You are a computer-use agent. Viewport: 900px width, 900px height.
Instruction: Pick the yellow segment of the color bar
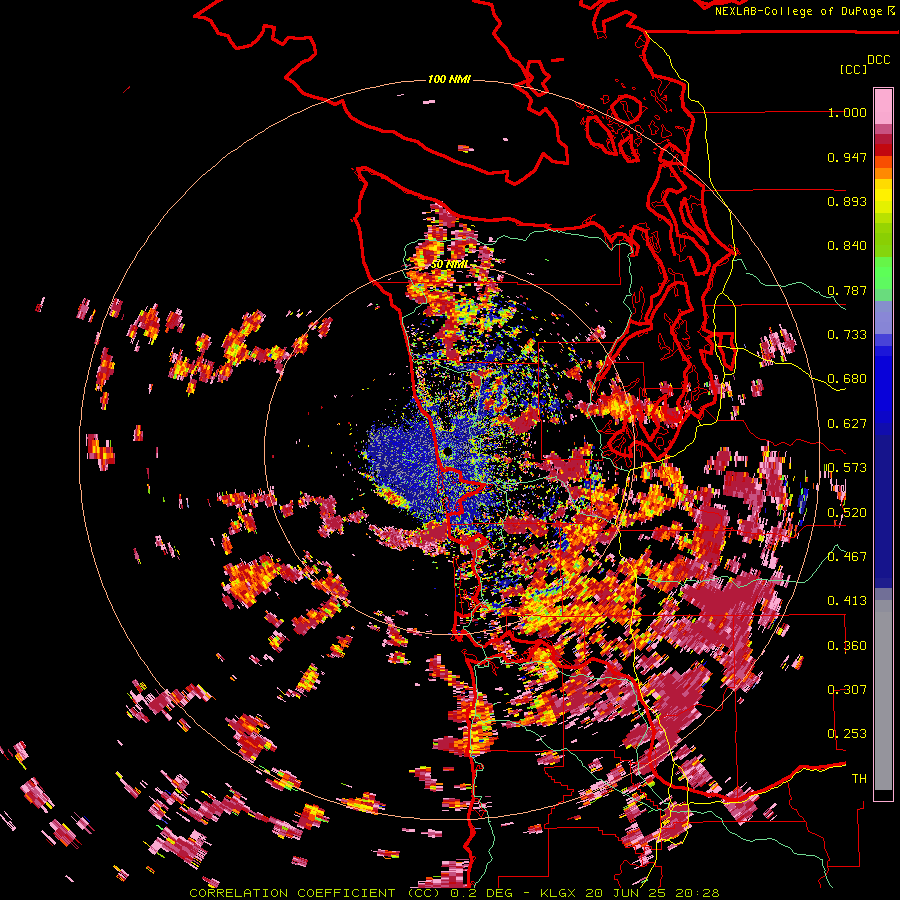883,196
